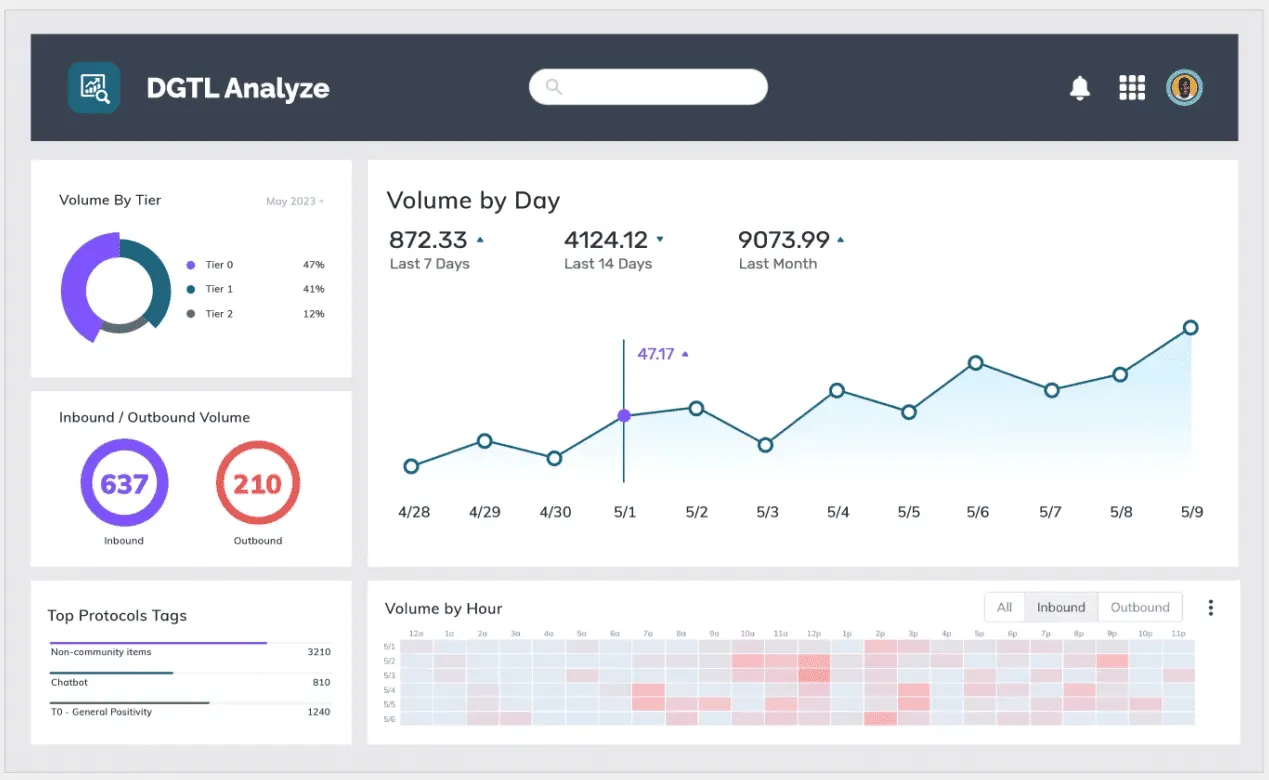
Task: Select the Inbound filter button
Action: (x=1061, y=608)
